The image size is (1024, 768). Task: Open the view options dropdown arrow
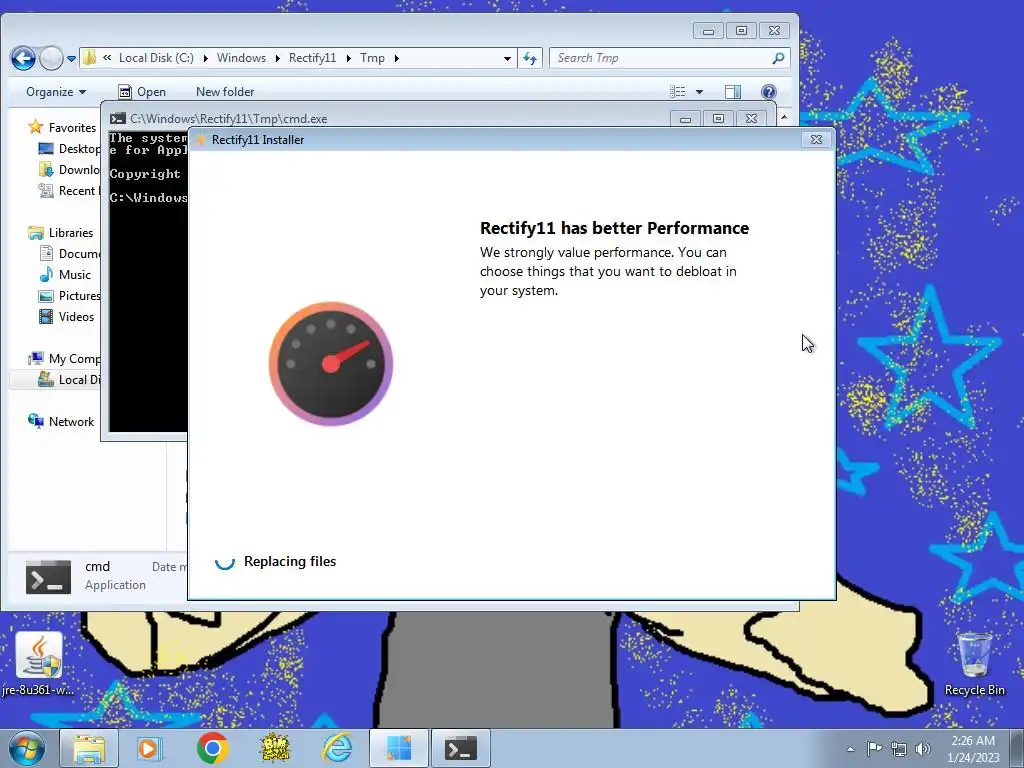[x=699, y=92]
